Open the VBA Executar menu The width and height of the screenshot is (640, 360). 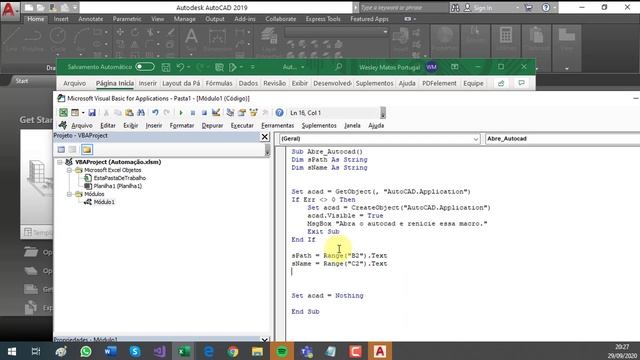point(242,125)
